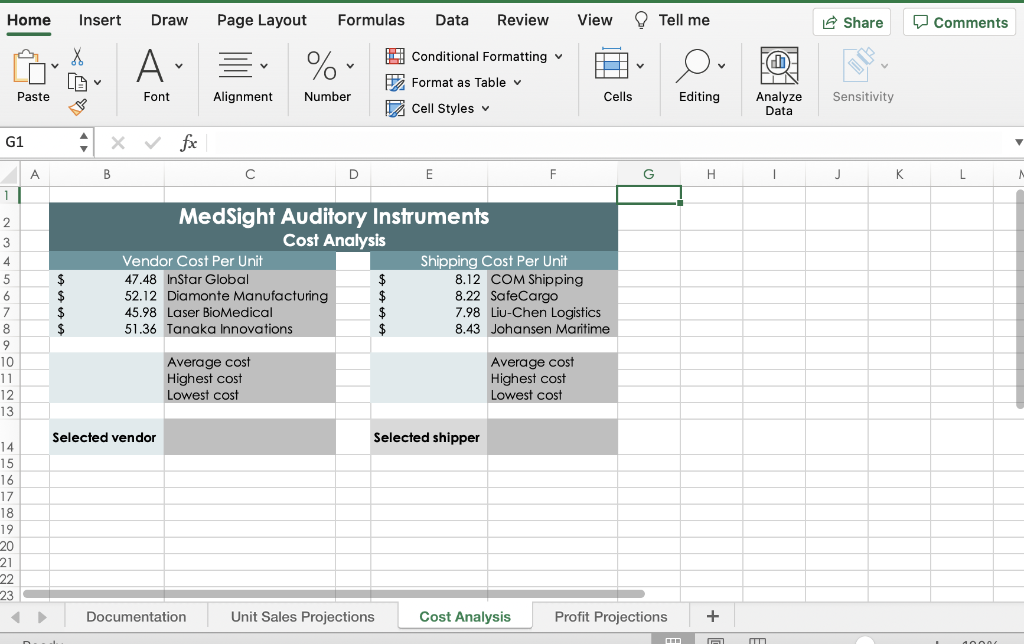Select the Cut scissors icon
The width and height of the screenshot is (1024, 644).
pyautogui.click(x=76, y=57)
